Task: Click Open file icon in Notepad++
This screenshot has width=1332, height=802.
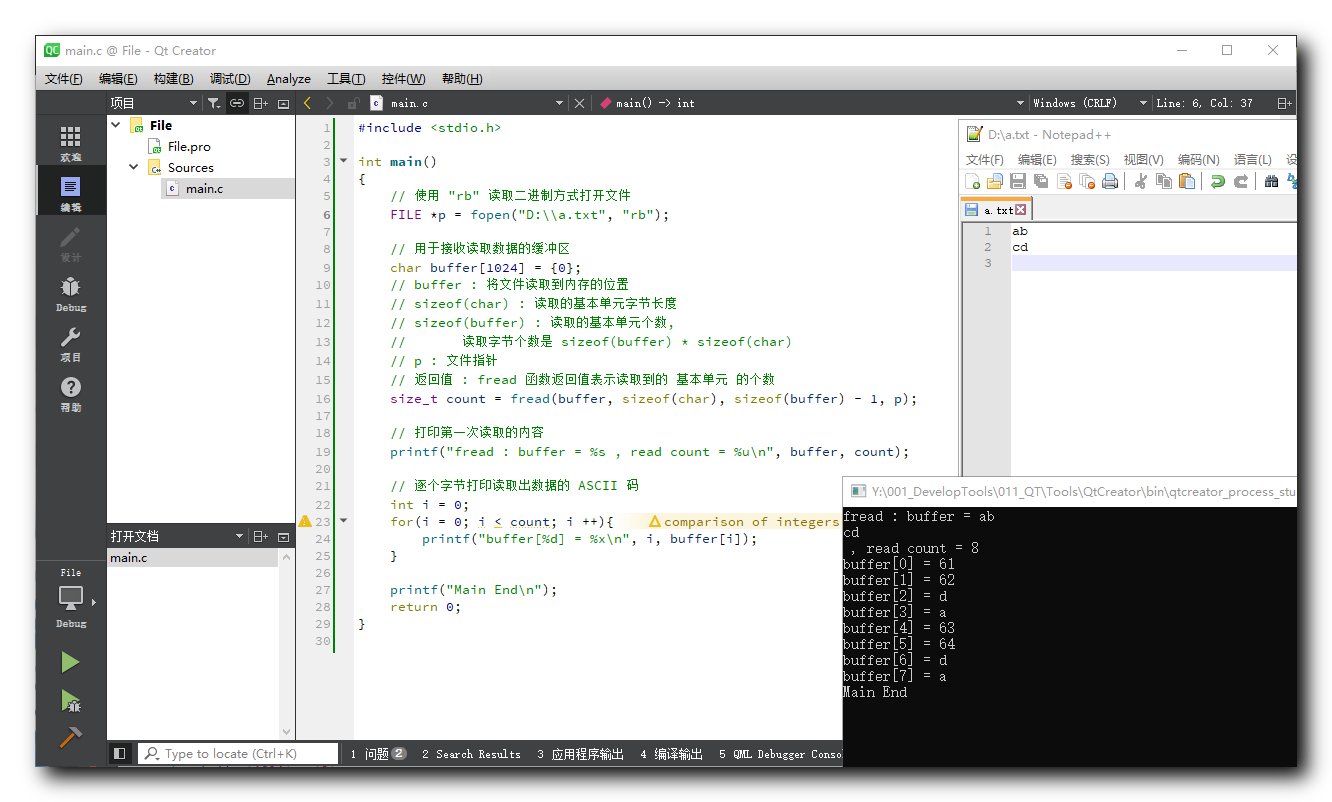Action: coord(995,181)
